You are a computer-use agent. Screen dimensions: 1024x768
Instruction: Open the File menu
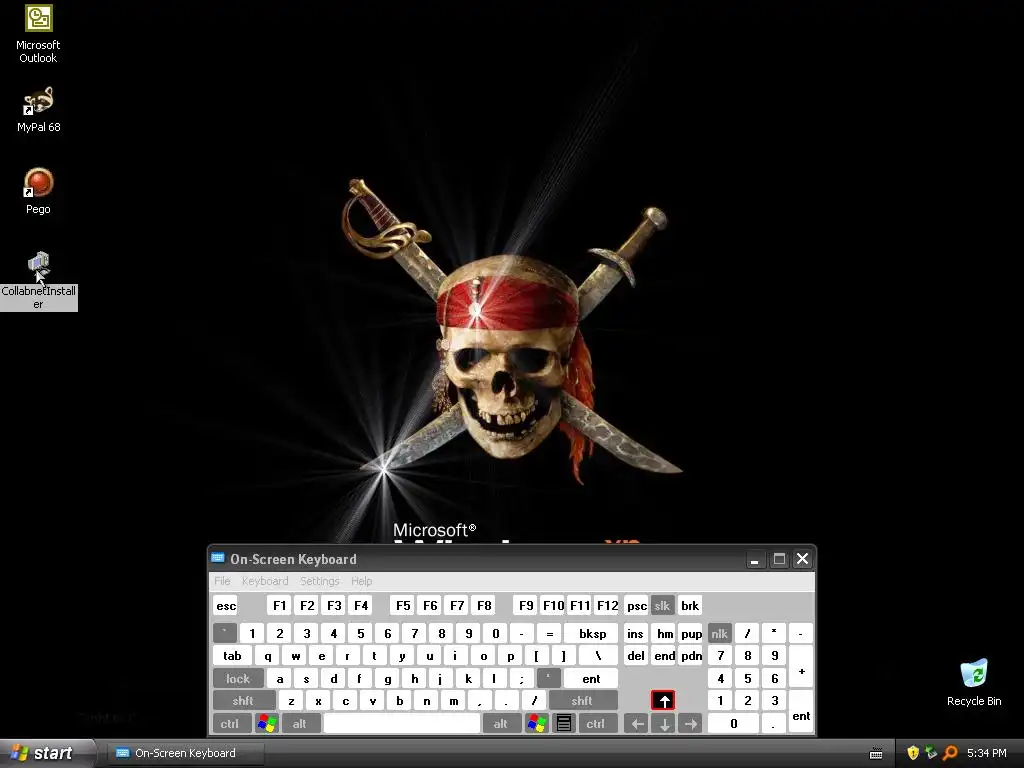tap(222, 581)
